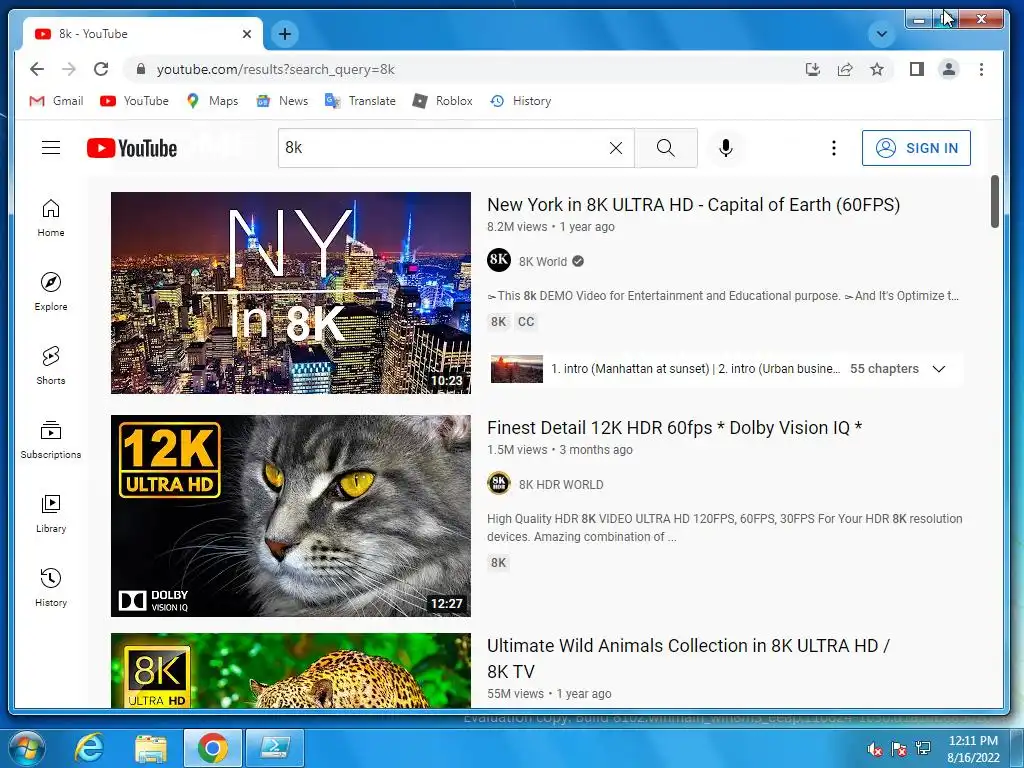The image size is (1024, 768).
Task: Close the 8k - YouTube tab
Action: click(x=247, y=34)
